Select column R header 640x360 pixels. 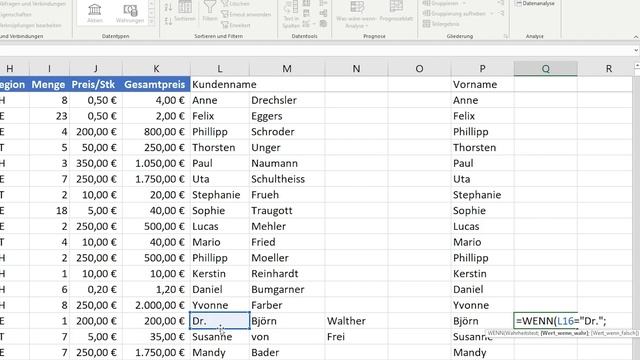609,69
